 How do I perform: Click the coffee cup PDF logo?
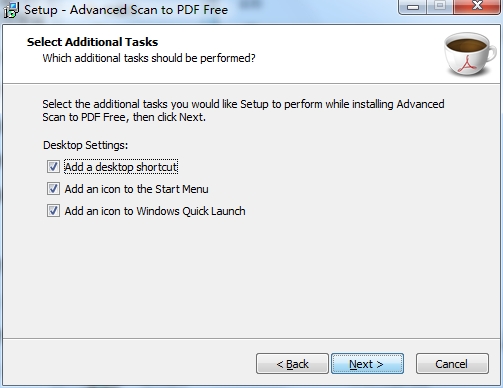470,54
